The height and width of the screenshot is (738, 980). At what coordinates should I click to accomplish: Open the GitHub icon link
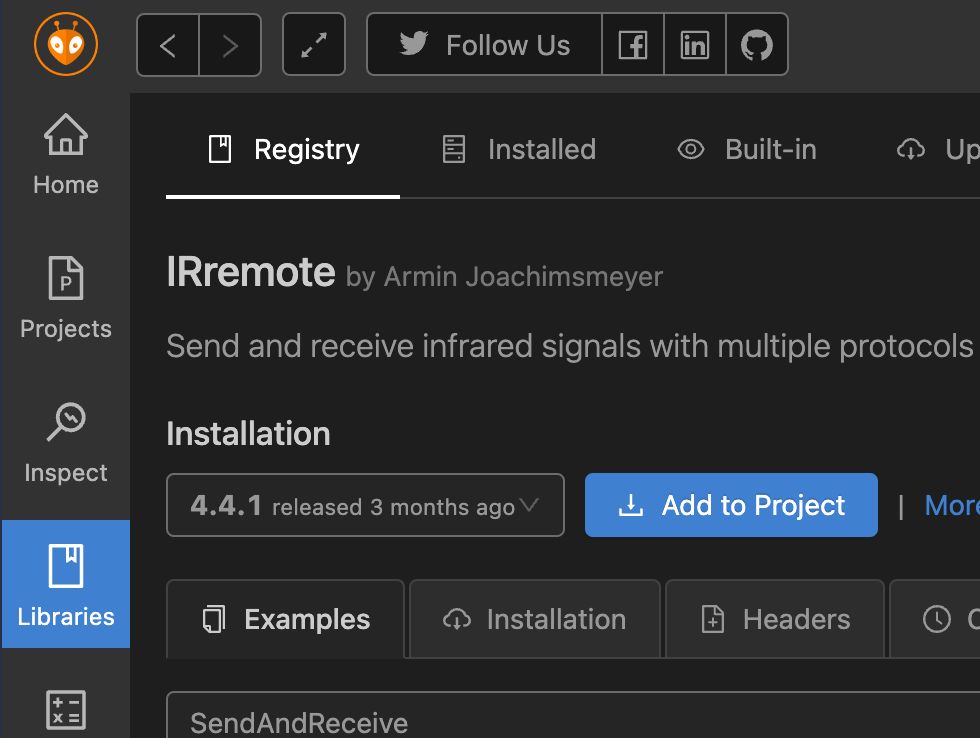click(x=757, y=44)
